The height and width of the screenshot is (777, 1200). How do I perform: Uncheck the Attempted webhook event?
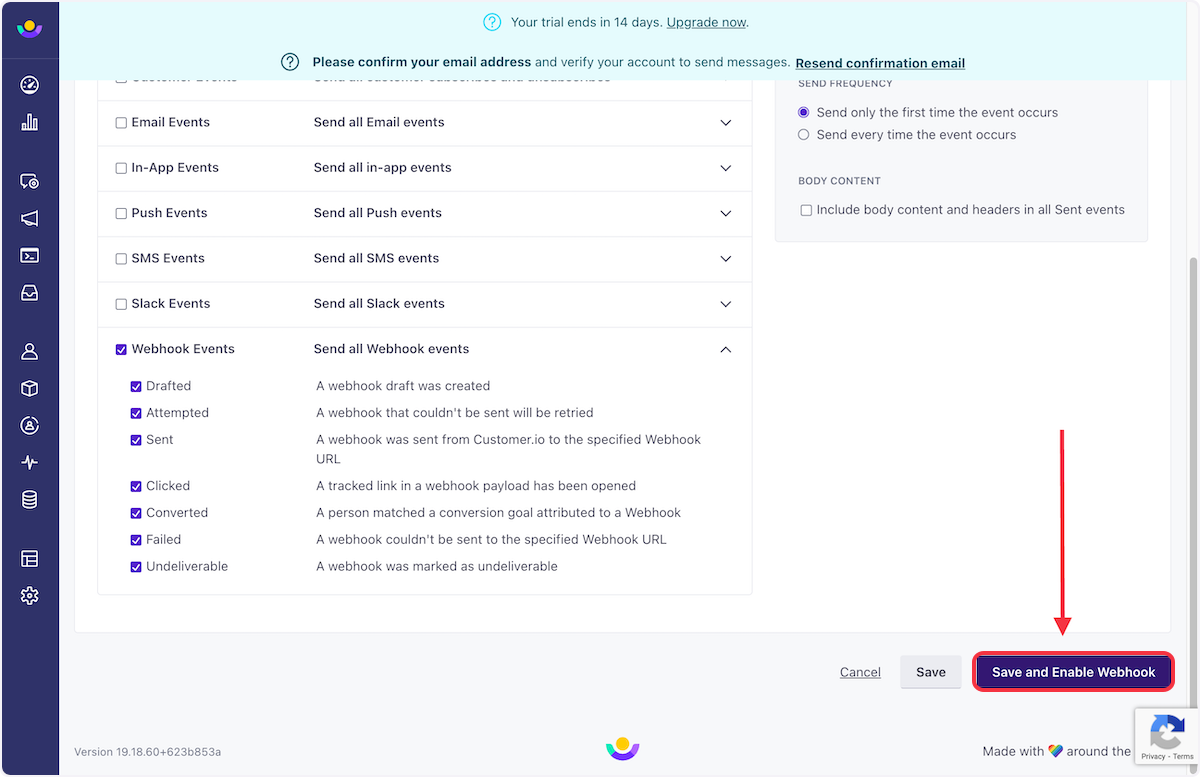136,413
